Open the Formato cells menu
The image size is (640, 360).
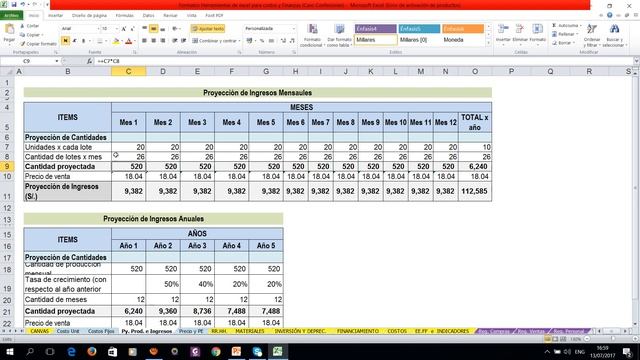[538, 33]
